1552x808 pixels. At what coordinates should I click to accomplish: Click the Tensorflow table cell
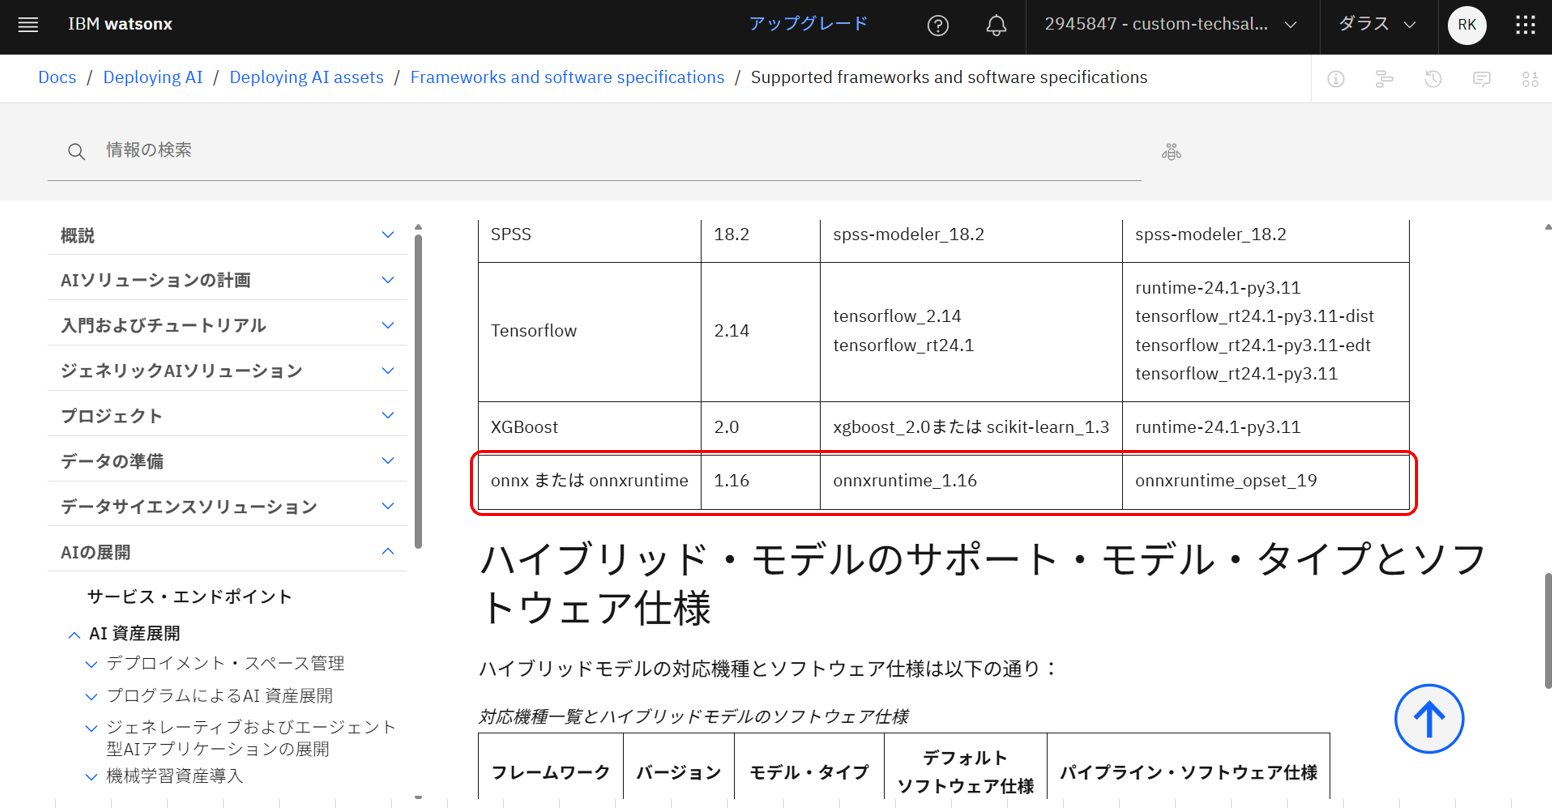coord(589,331)
